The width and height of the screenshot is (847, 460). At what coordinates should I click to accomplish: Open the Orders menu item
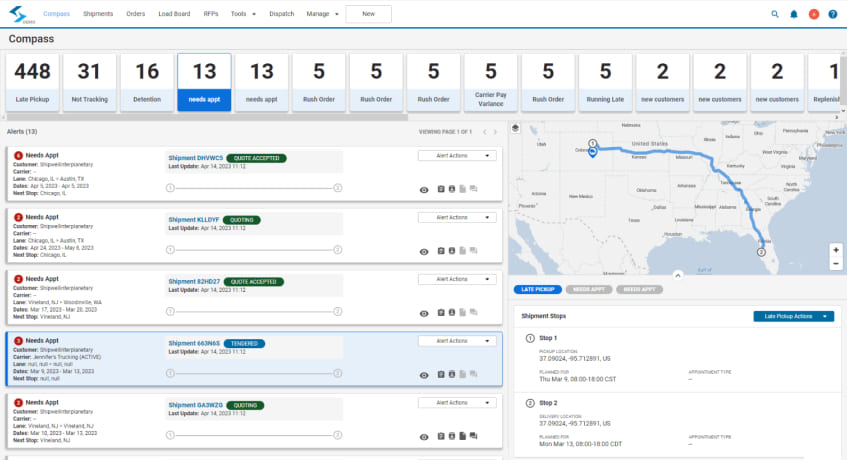click(x=136, y=14)
